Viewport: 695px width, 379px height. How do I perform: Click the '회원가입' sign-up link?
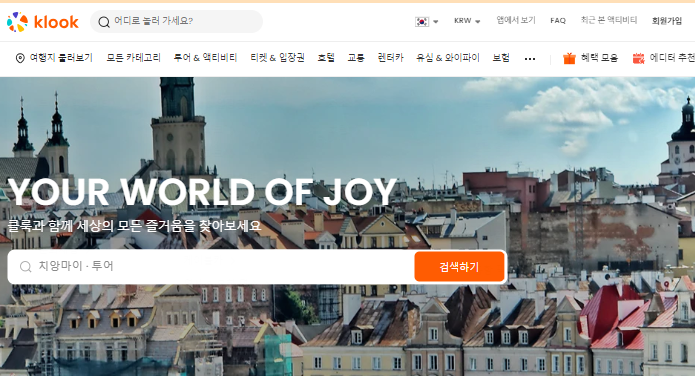pyautogui.click(x=667, y=21)
